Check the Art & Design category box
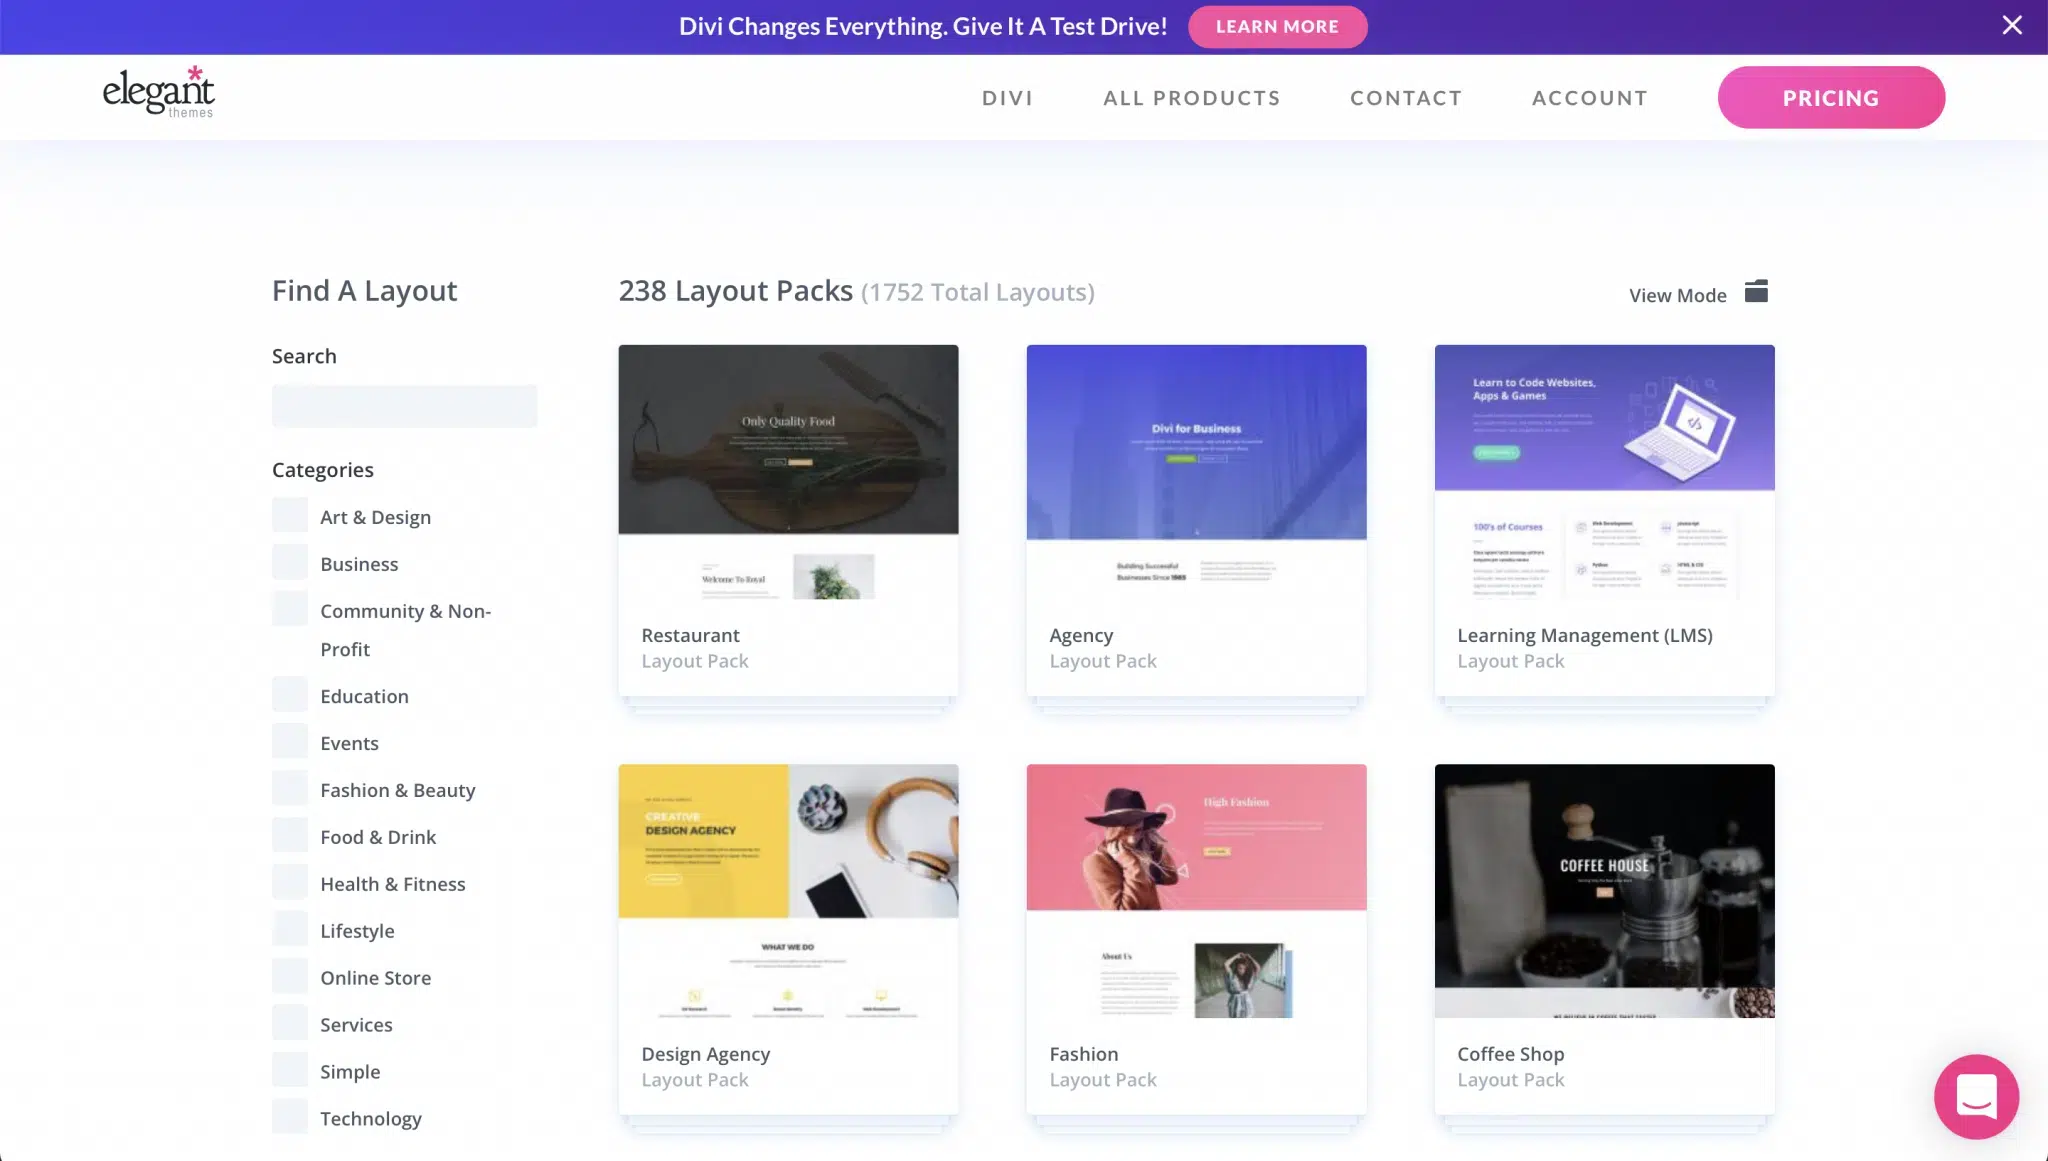2048x1161 pixels. click(290, 516)
